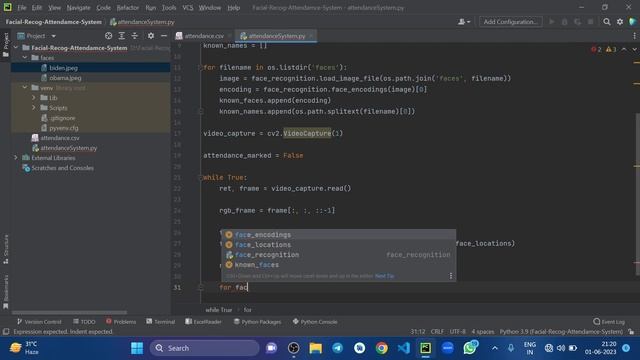
Task: Open the Refactor menu
Action: point(127,8)
